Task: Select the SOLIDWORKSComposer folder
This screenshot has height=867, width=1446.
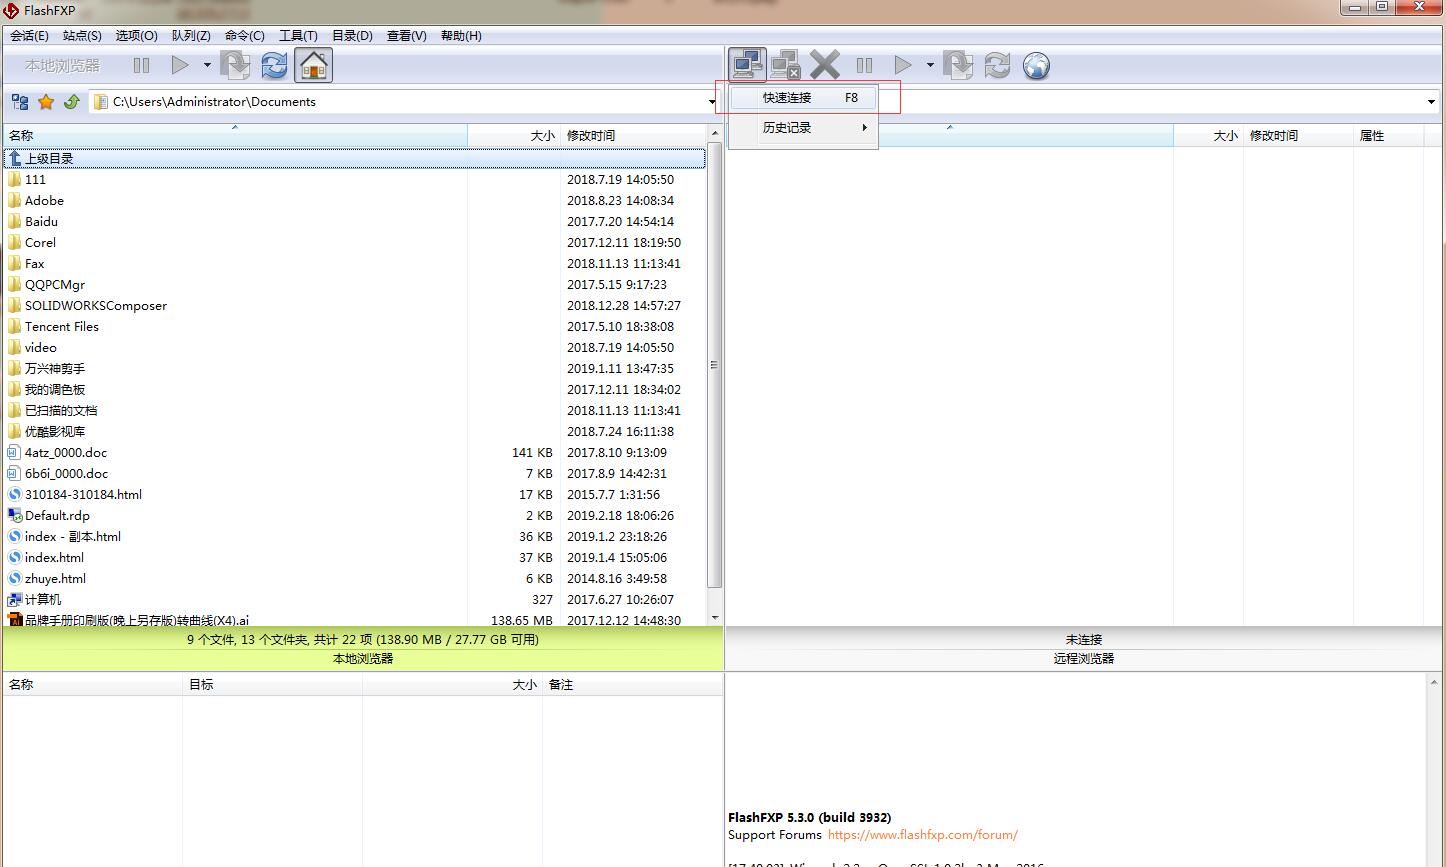Action: click(x=95, y=306)
